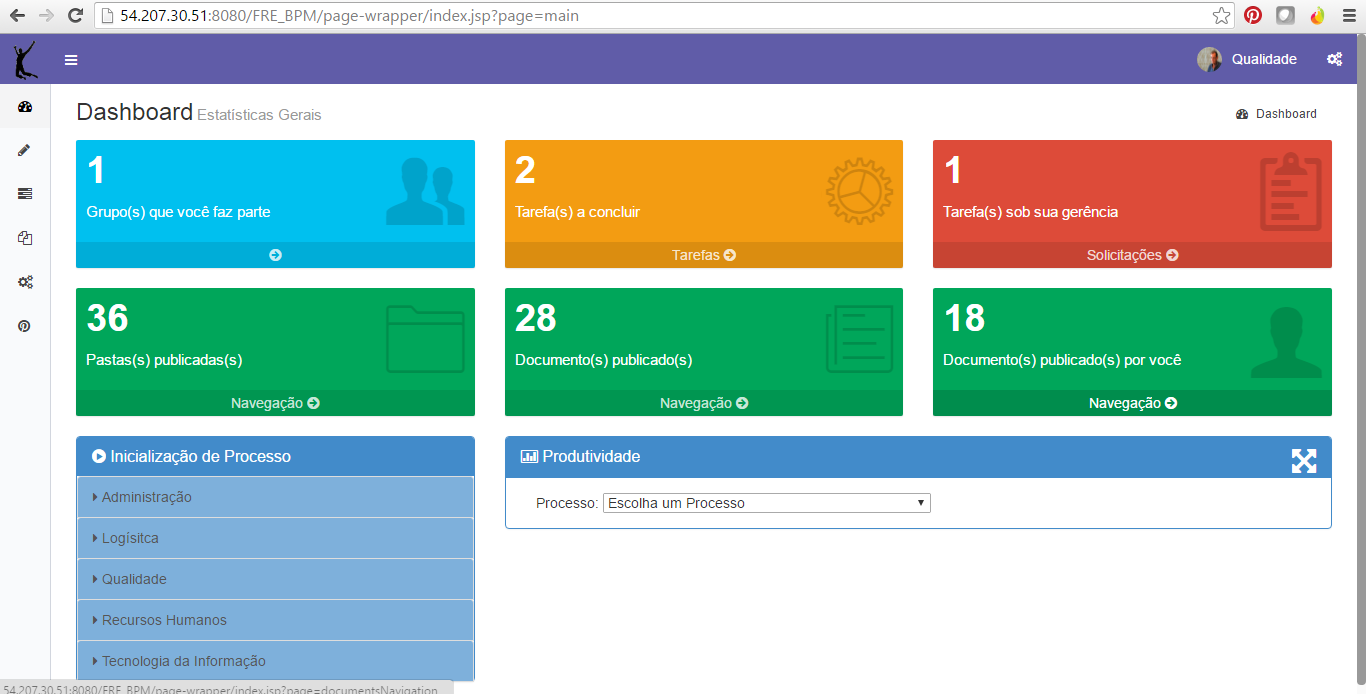Open the Solicitações link on the red card
The image size is (1366, 694).
[1132, 255]
